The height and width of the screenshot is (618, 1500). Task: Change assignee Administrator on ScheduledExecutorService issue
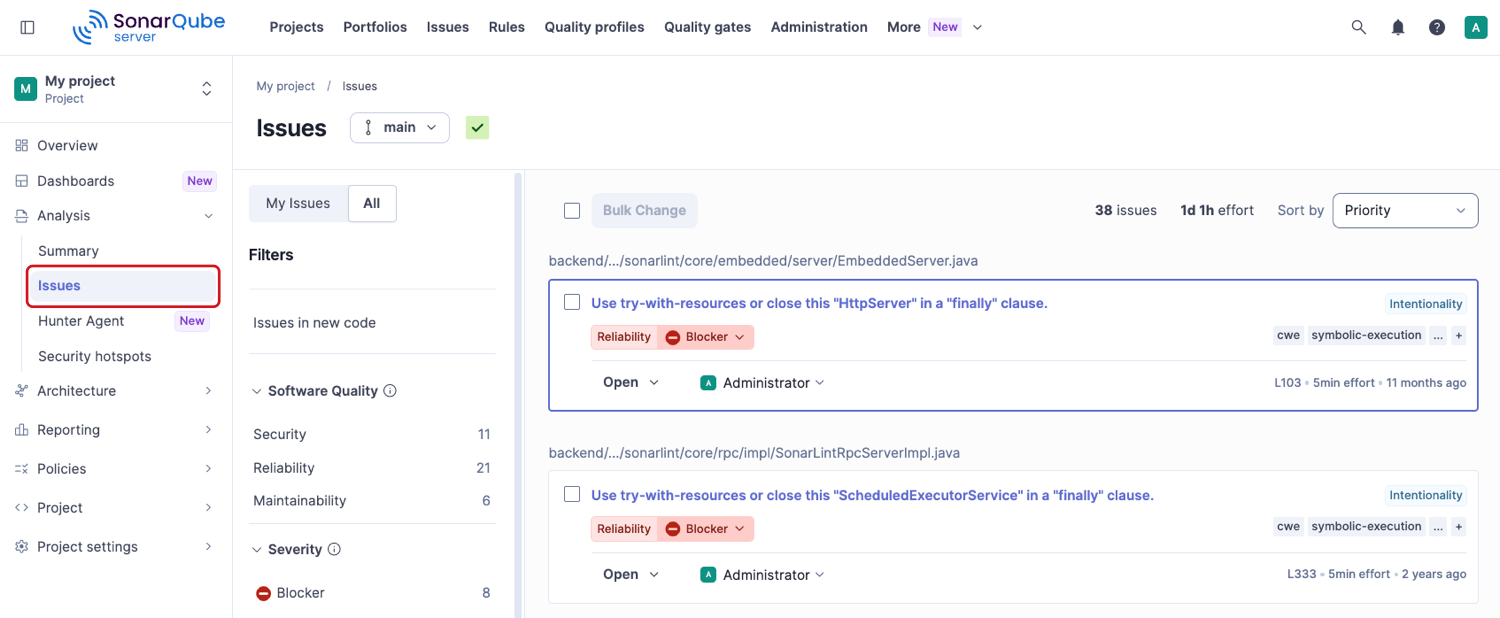(763, 575)
